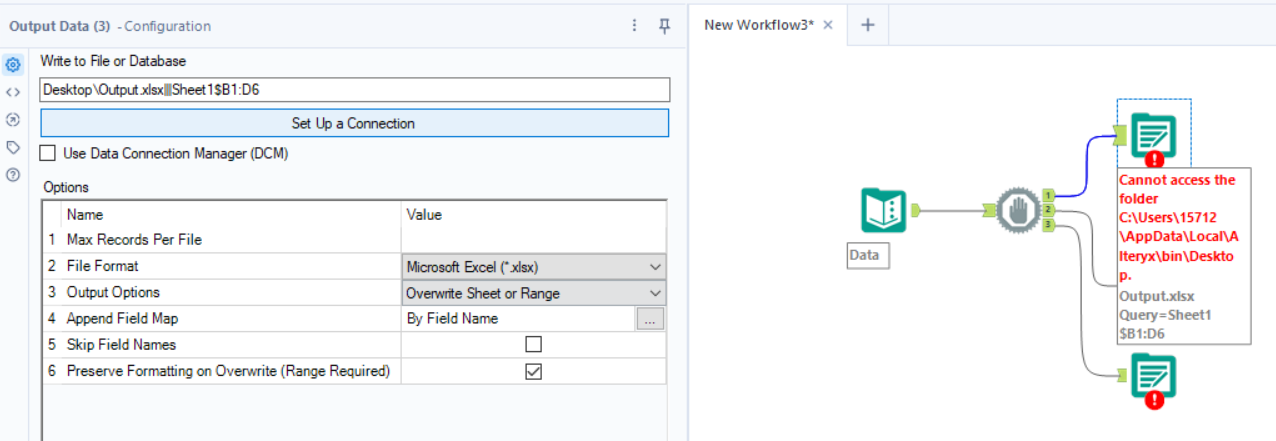Select the Input Data tool on canvas

(883, 211)
